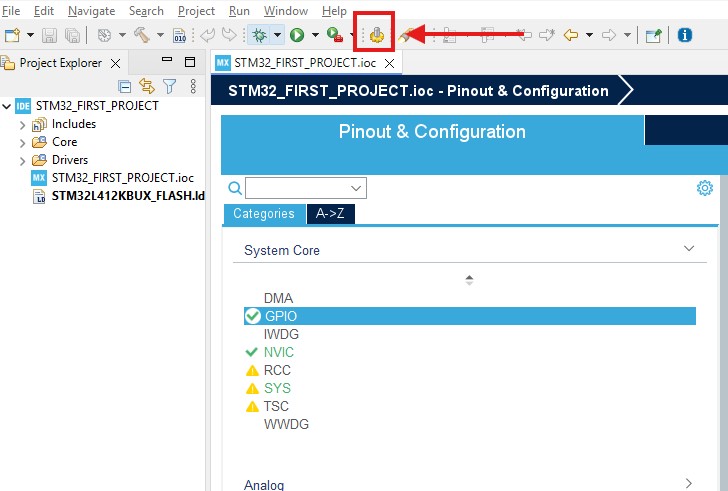Maximize the Project Explorer panel
Viewport: 728px width, 491px height.
[190, 62]
